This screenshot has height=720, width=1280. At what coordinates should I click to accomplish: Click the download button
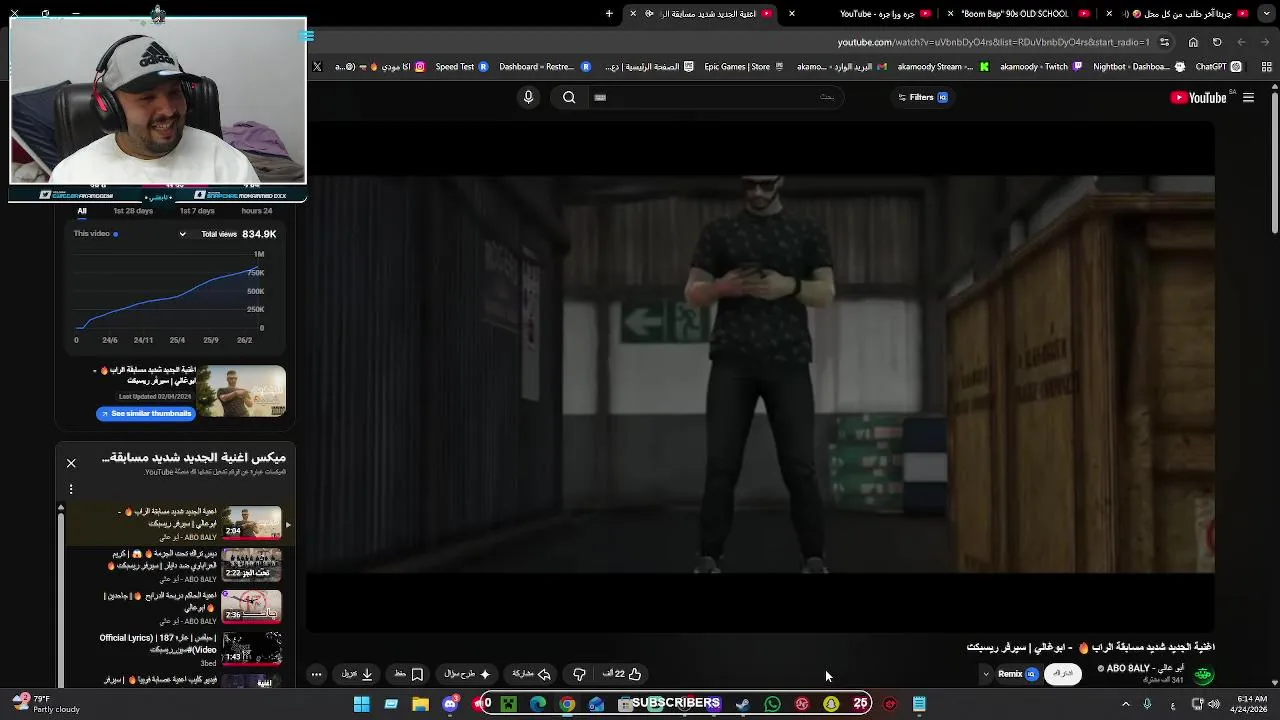[357, 674]
